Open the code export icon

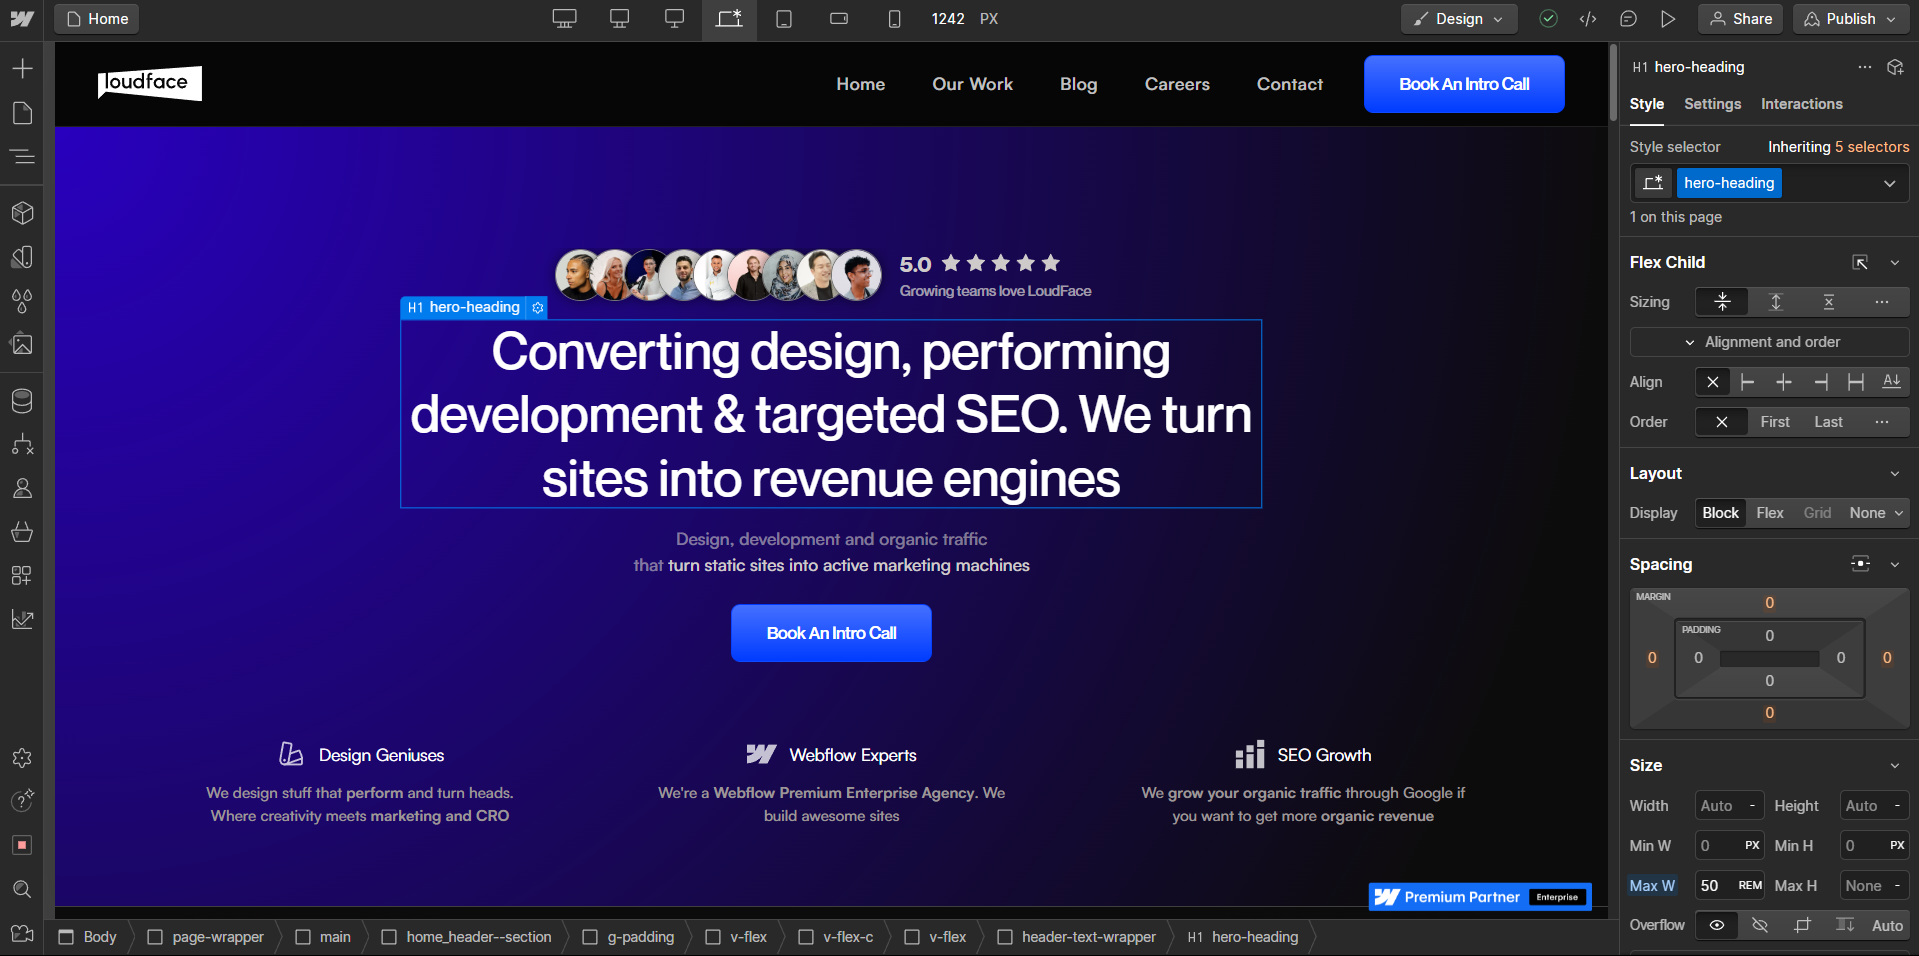point(1588,19)
